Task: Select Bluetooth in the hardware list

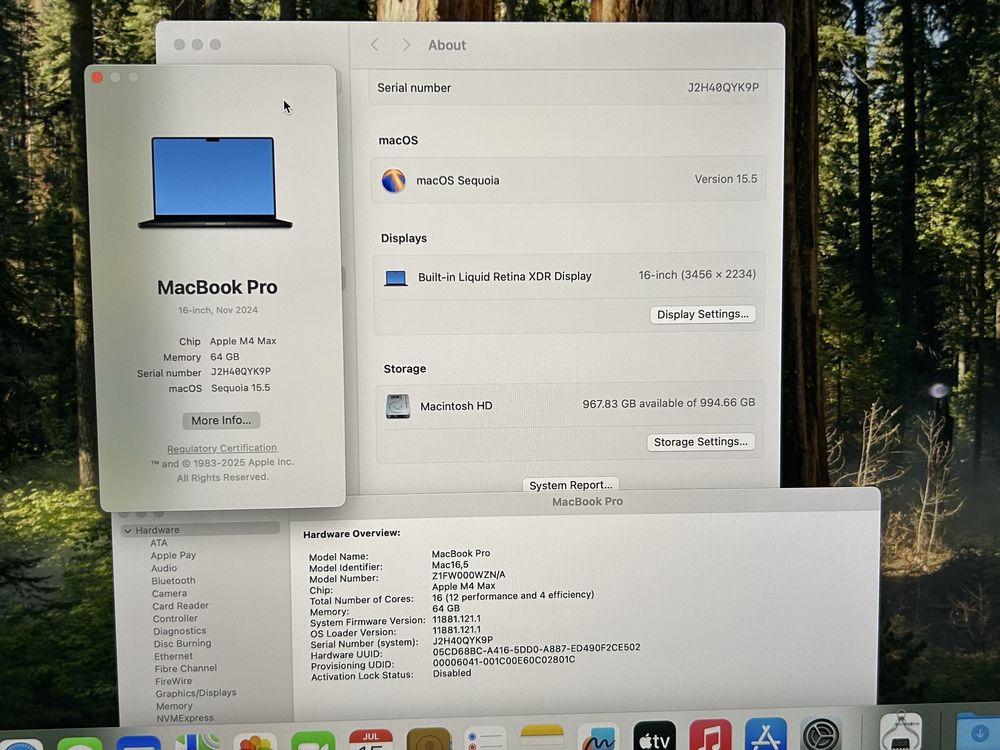Action: pyautogui.click(x=173, y=581)
